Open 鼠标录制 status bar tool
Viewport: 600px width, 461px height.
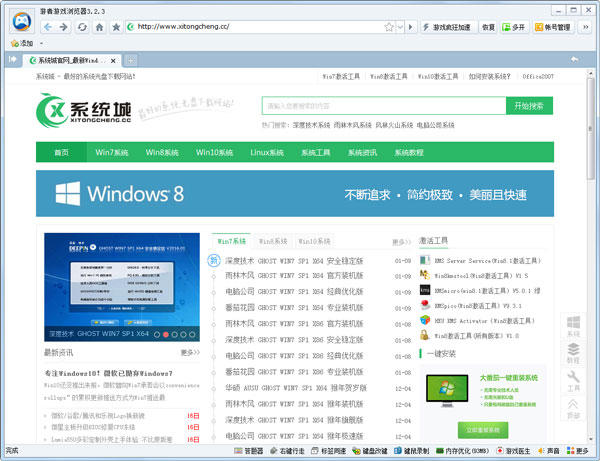tap(411, 451)
